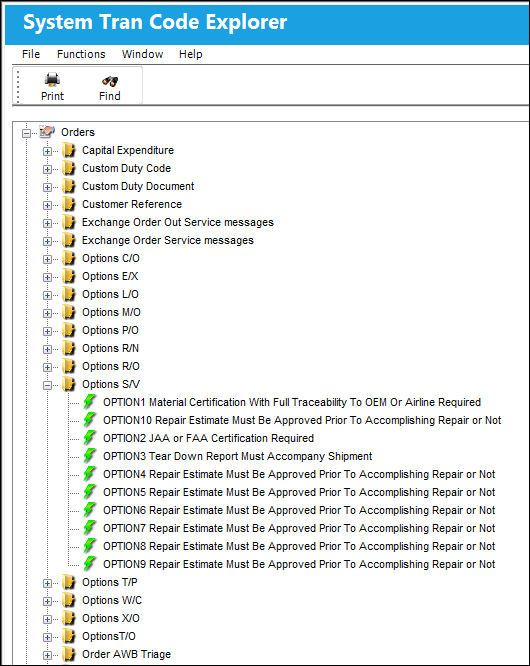Viewport: 530px width, 666px height.
Task: Click the Orders root node icon
Action: [47, 132]
